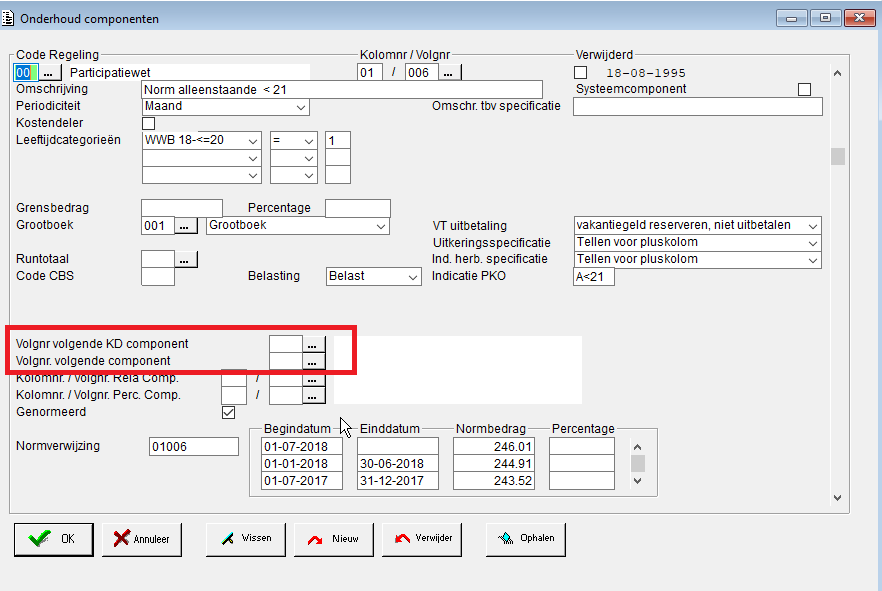
Task: Toggle the Verwijderd checkbox
Action: coord(580,73)
